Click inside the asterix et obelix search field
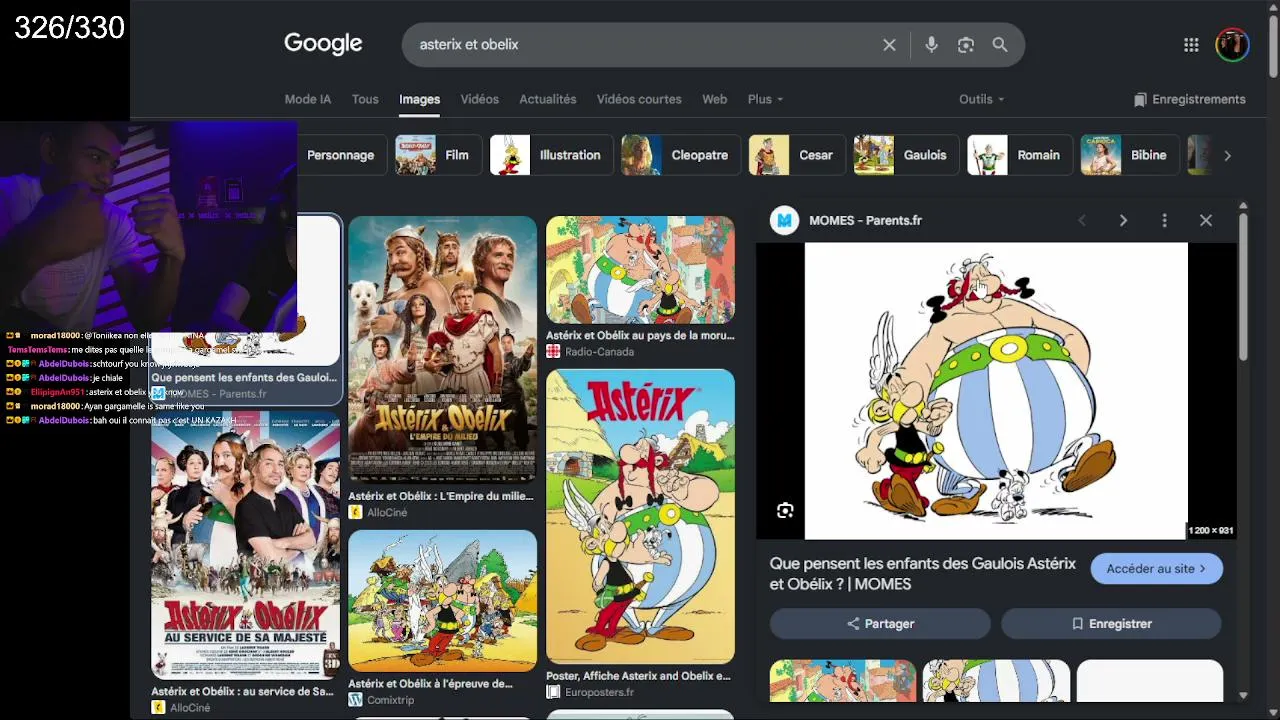Image resolution: width=1280 pixels, height=720 pixels. pos(640,45)
